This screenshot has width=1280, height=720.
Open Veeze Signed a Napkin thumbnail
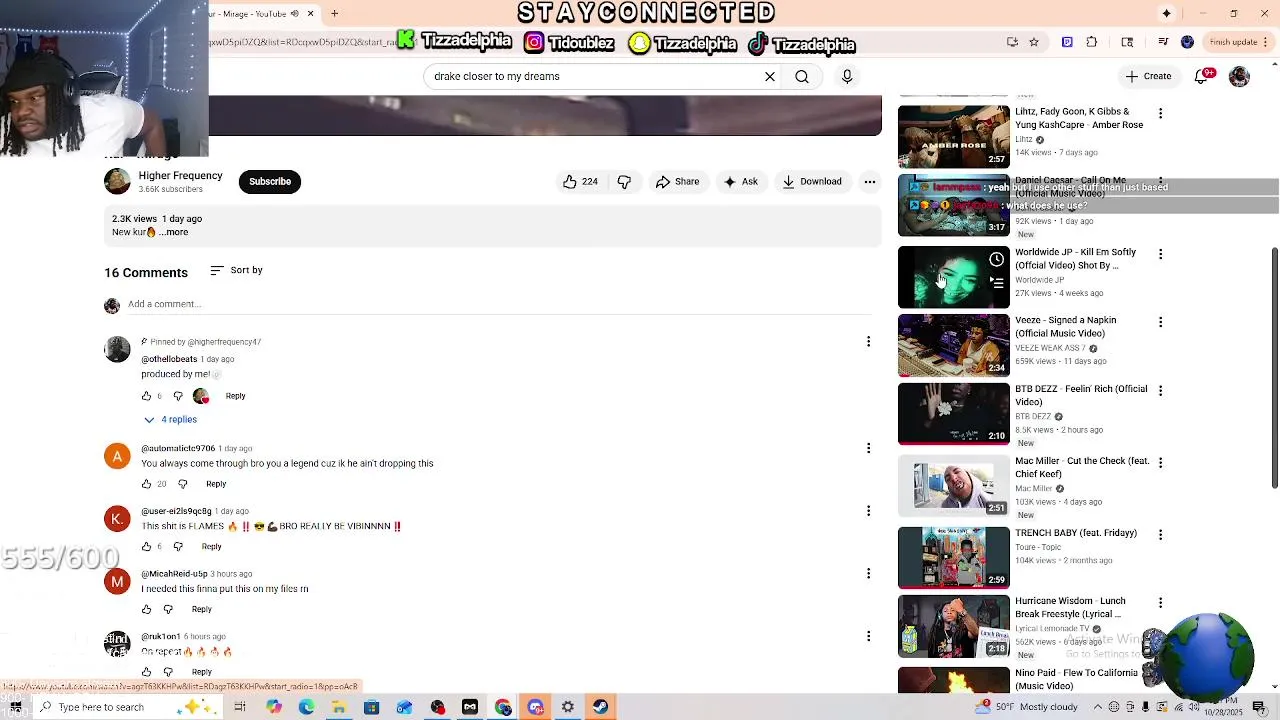[x=954, y=345]
